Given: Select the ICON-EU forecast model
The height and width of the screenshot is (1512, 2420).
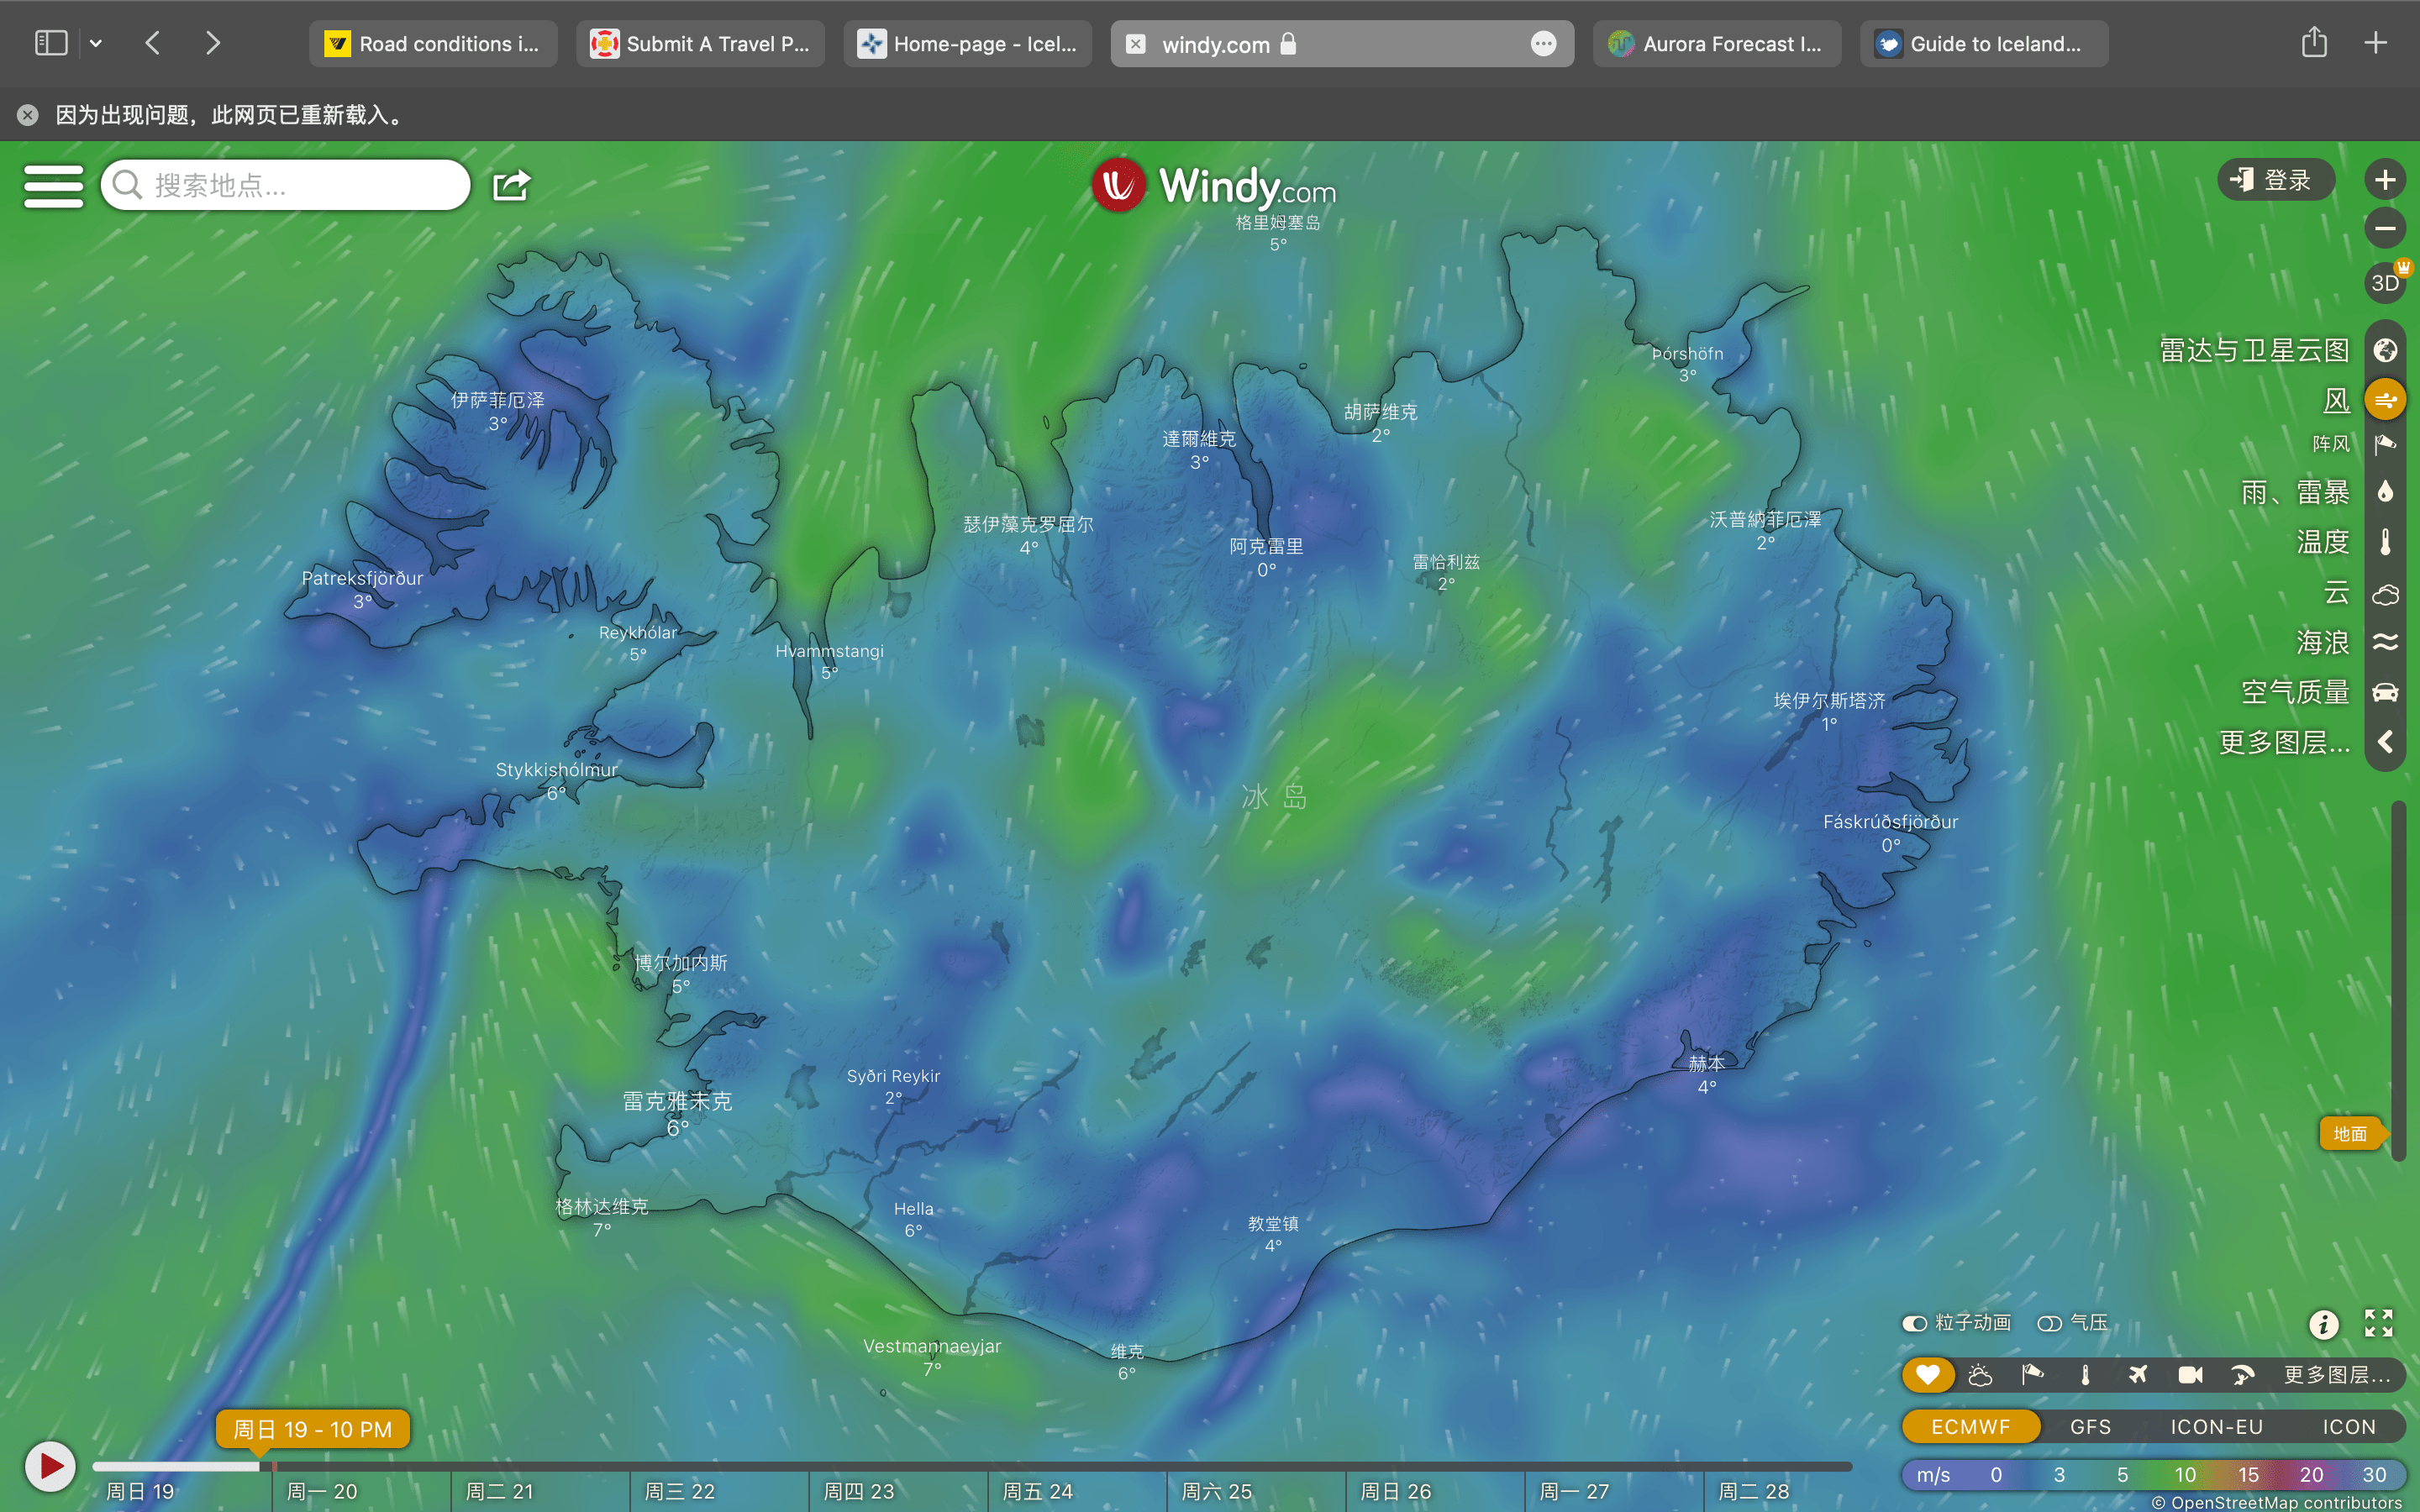Looking at the screenshot, I should pyautogui.click(x=2216, y=1427).
